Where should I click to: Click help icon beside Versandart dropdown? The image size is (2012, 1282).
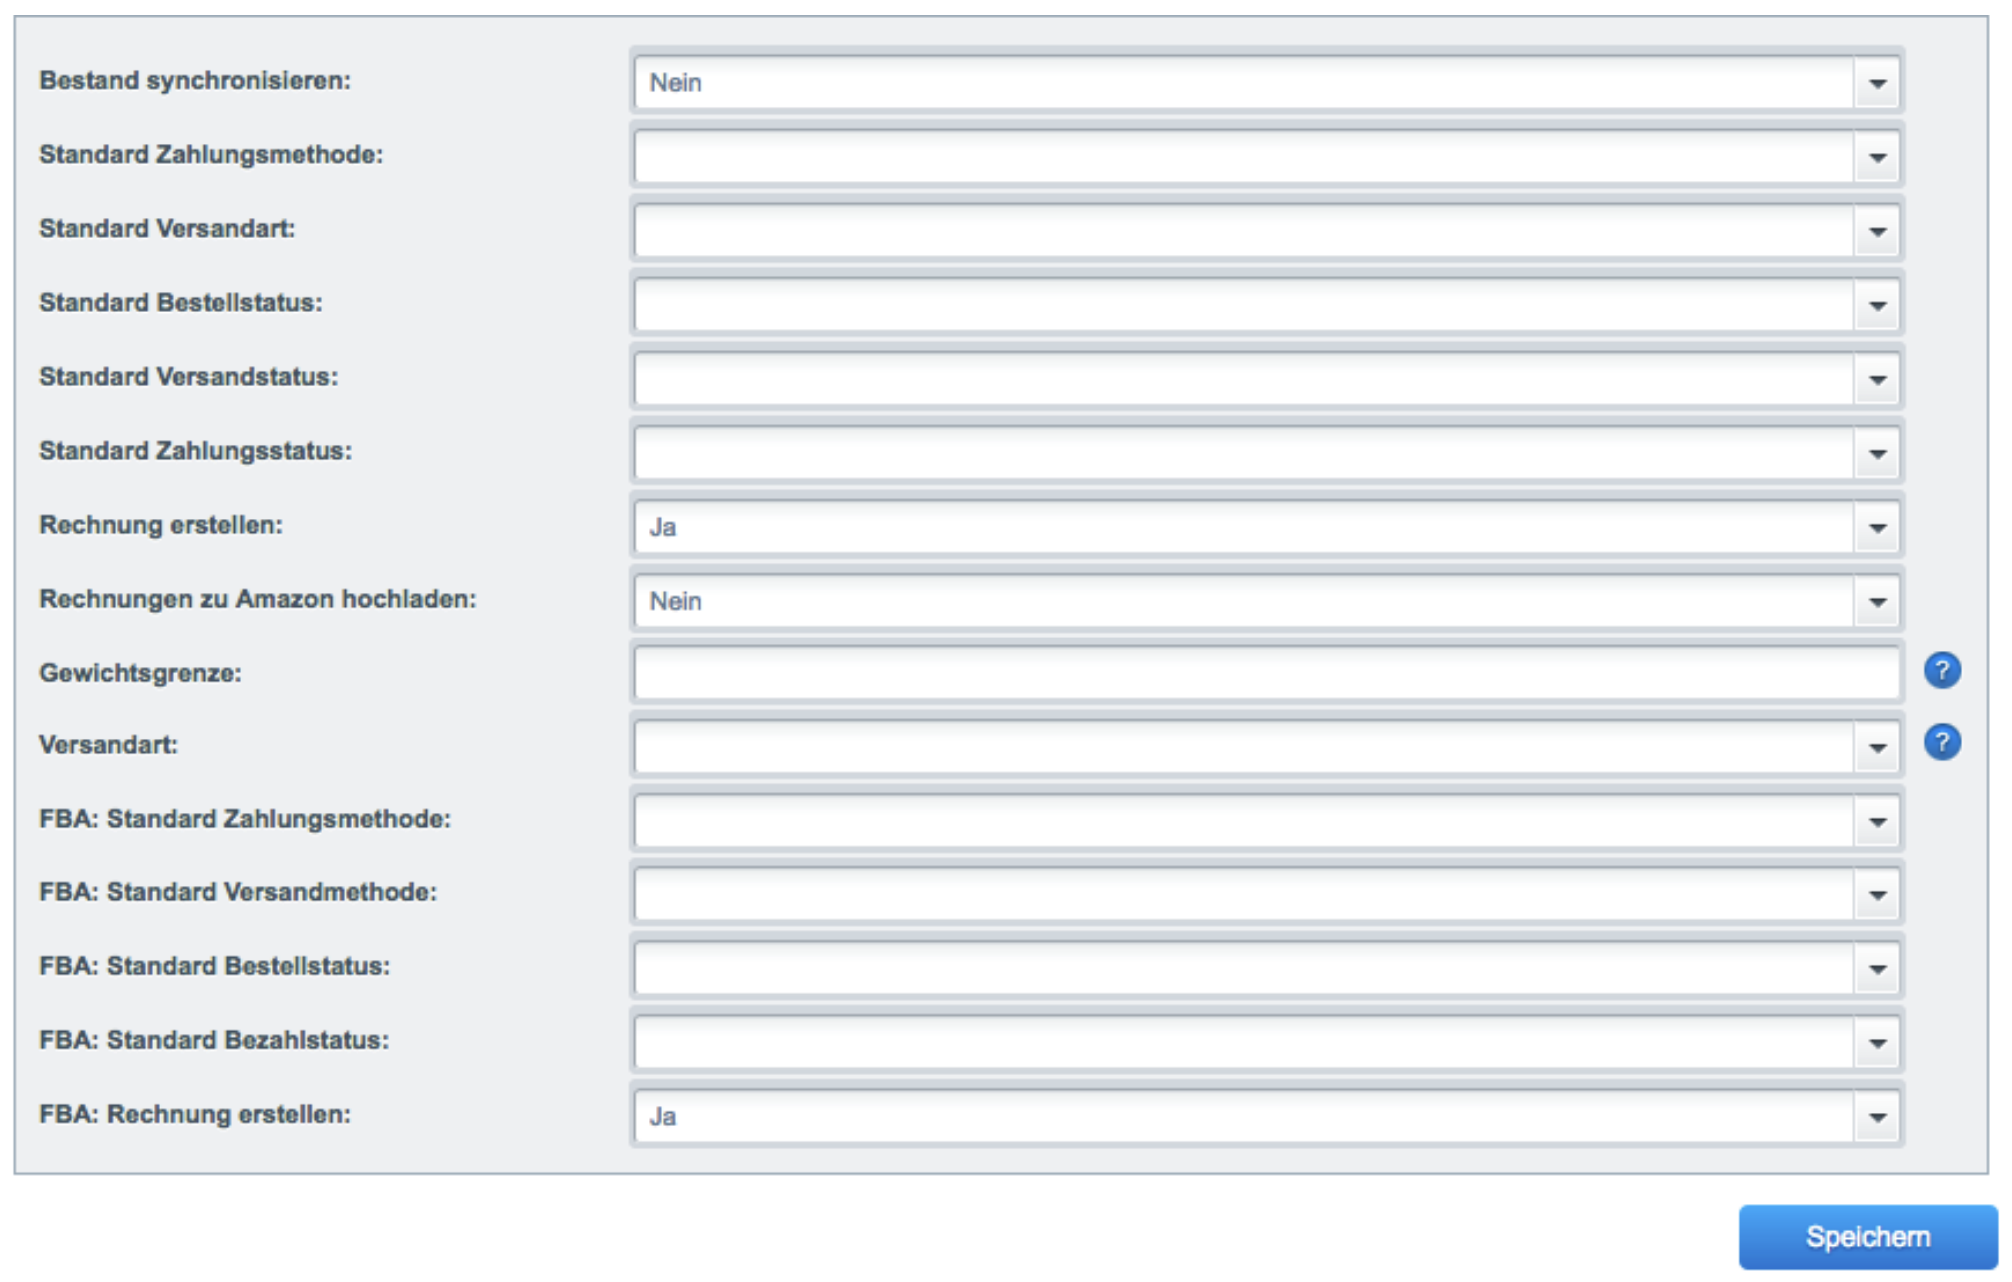[1941, 743]
